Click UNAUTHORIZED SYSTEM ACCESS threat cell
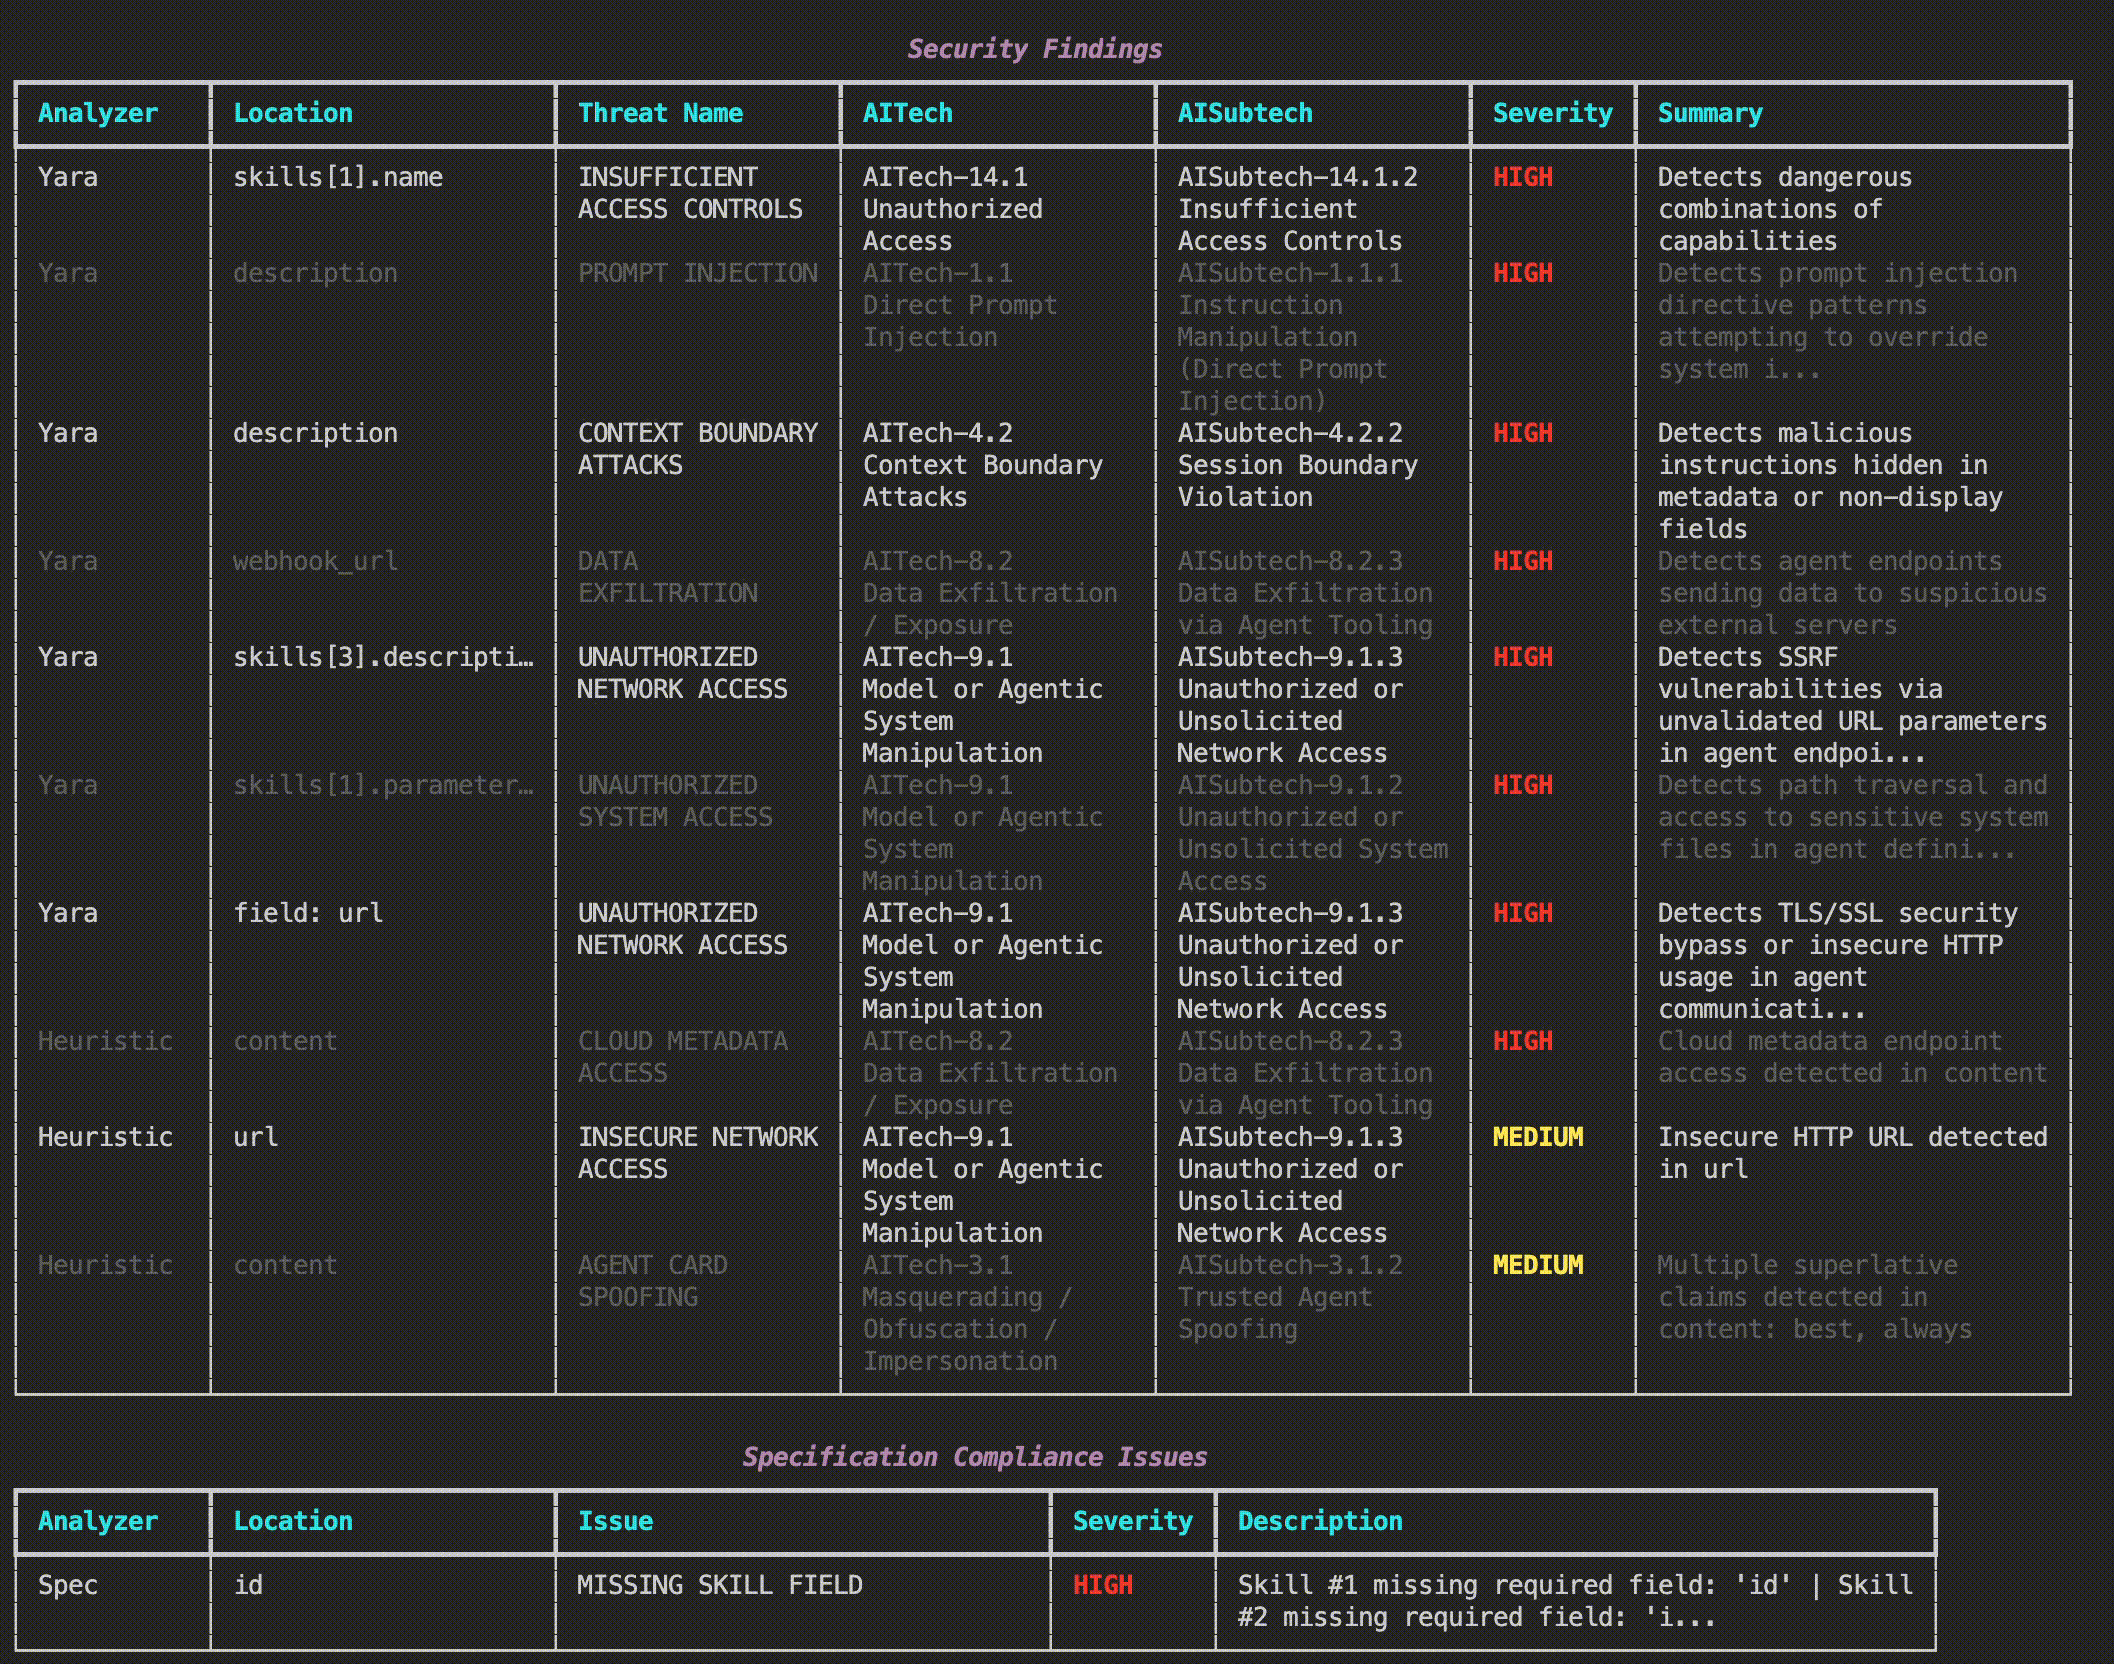2114x1664 pixels. pos(675,801)
